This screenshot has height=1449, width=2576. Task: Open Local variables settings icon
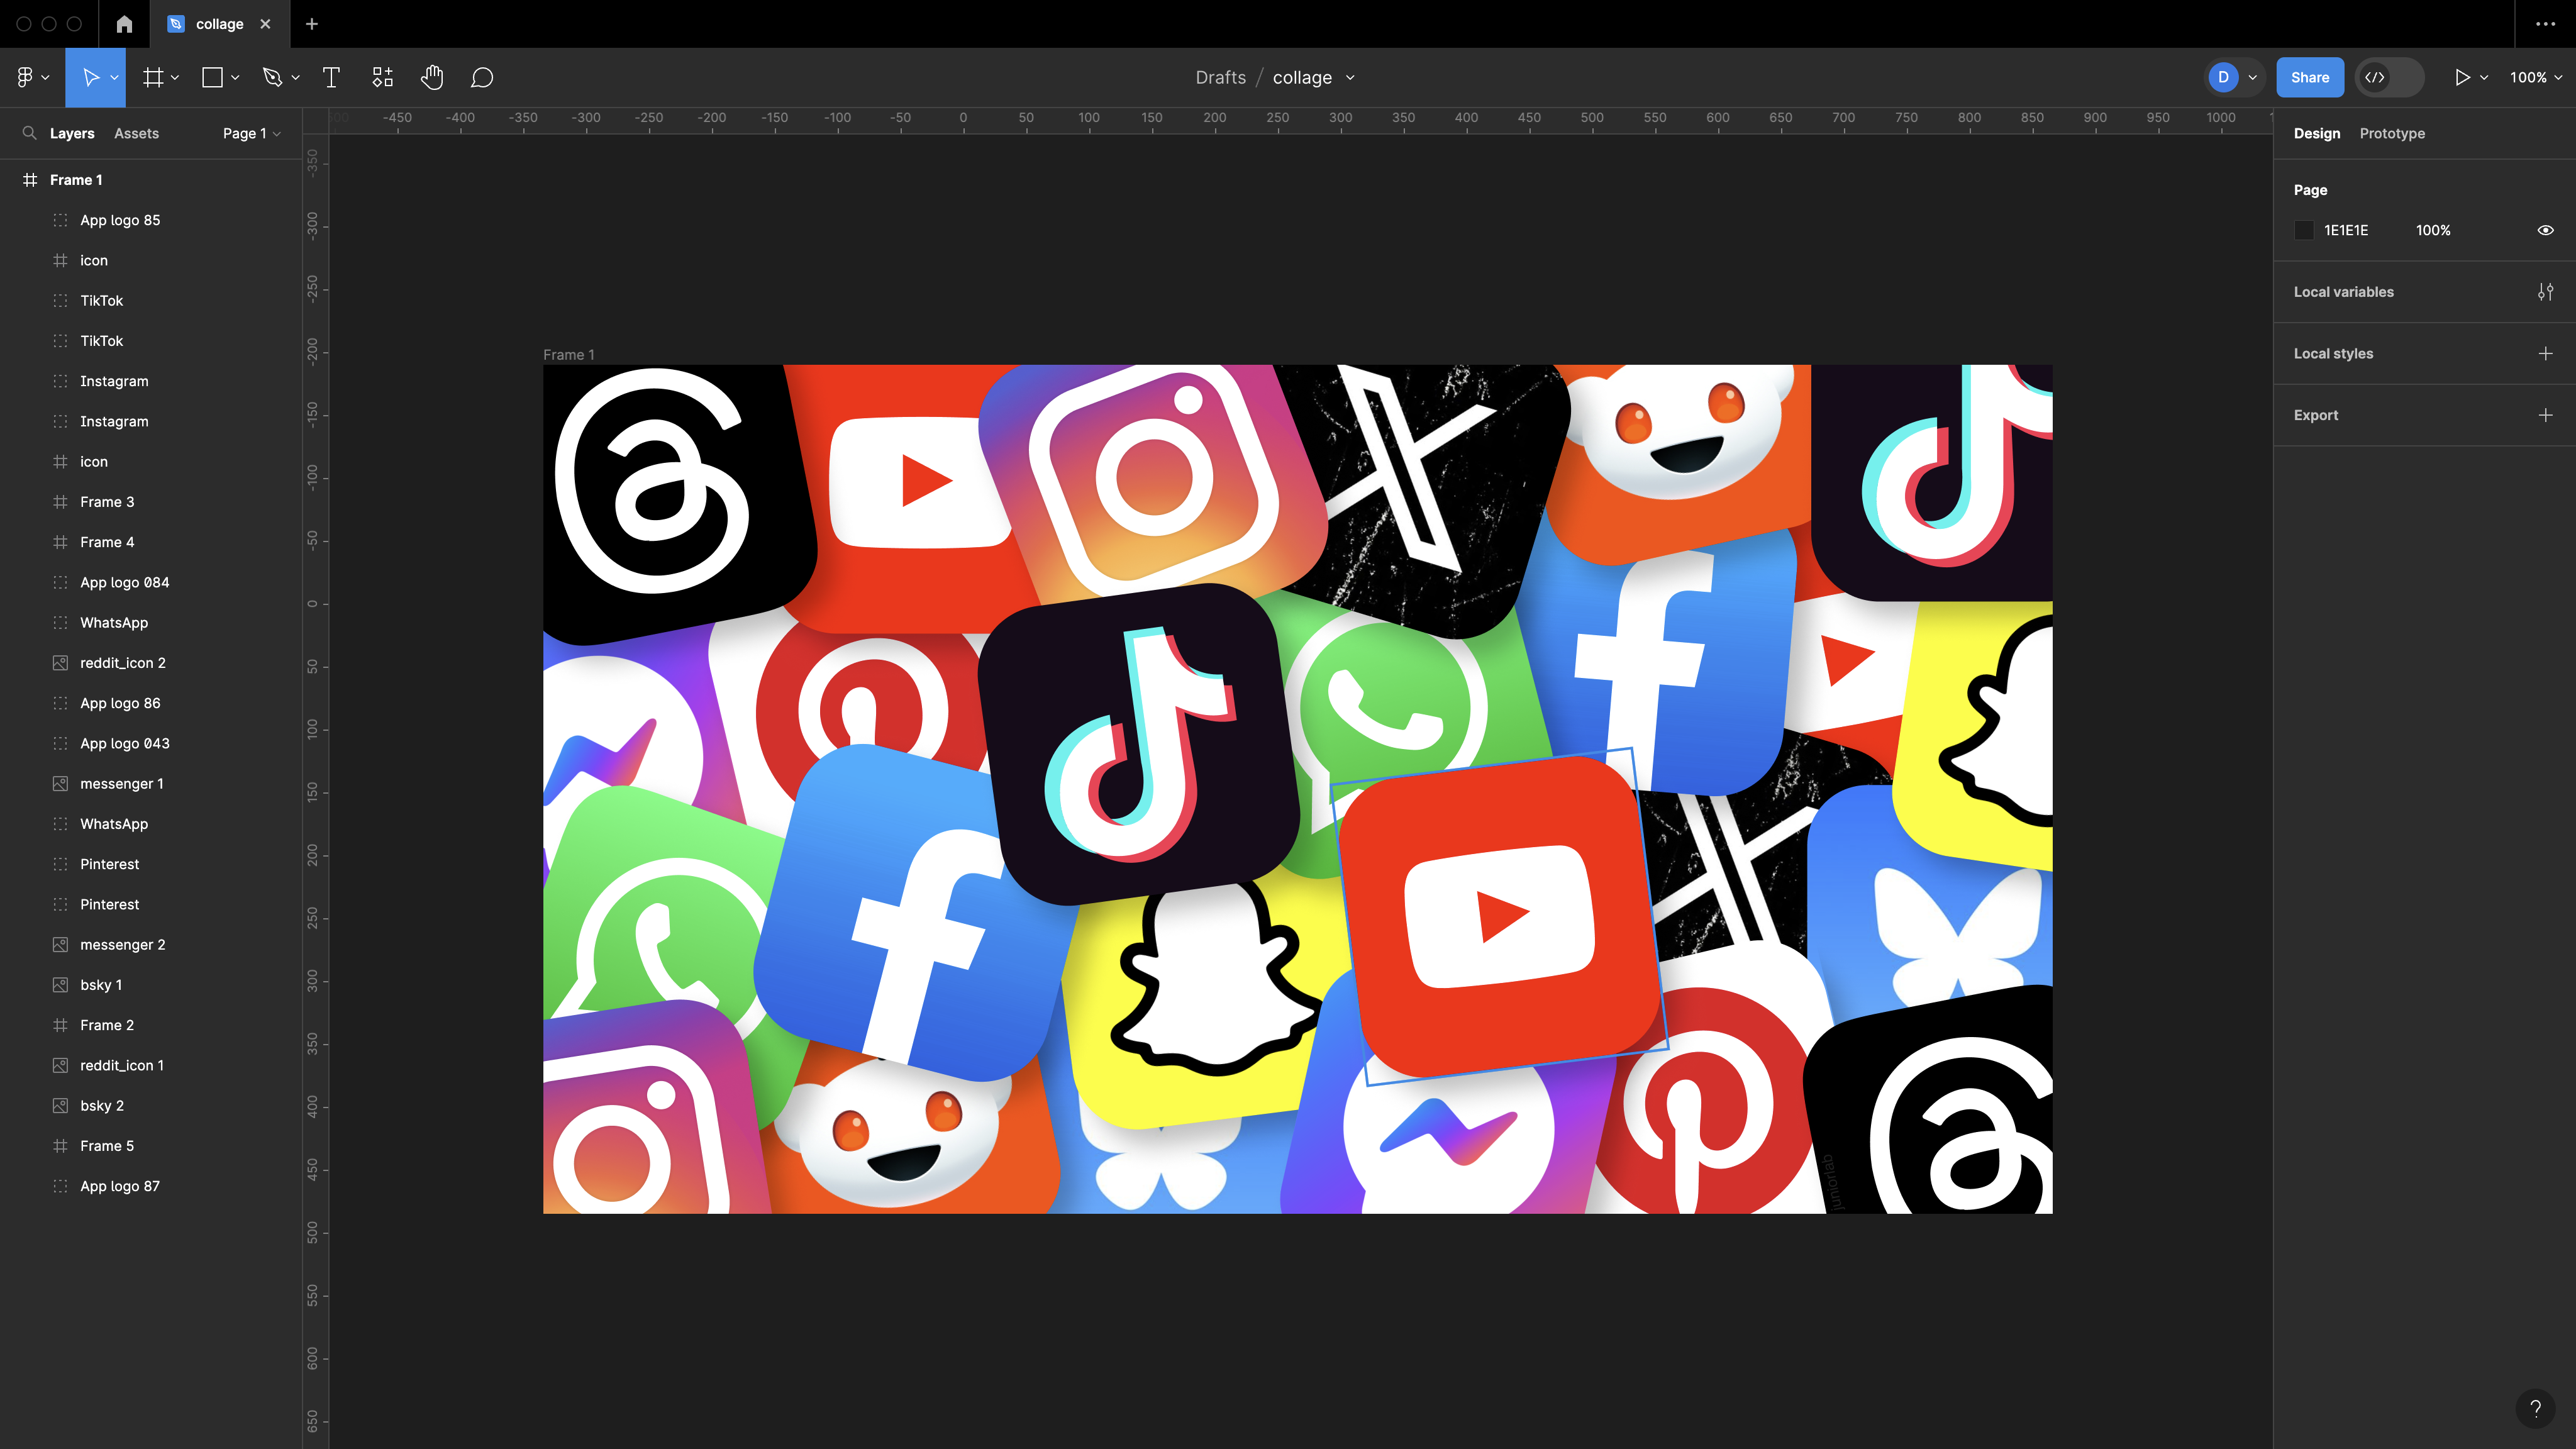point(2545,292)
